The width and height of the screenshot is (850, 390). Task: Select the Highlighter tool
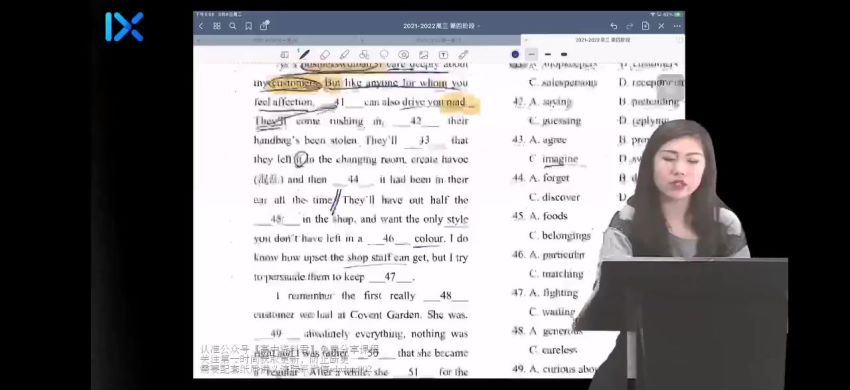(x=344, y=55)
